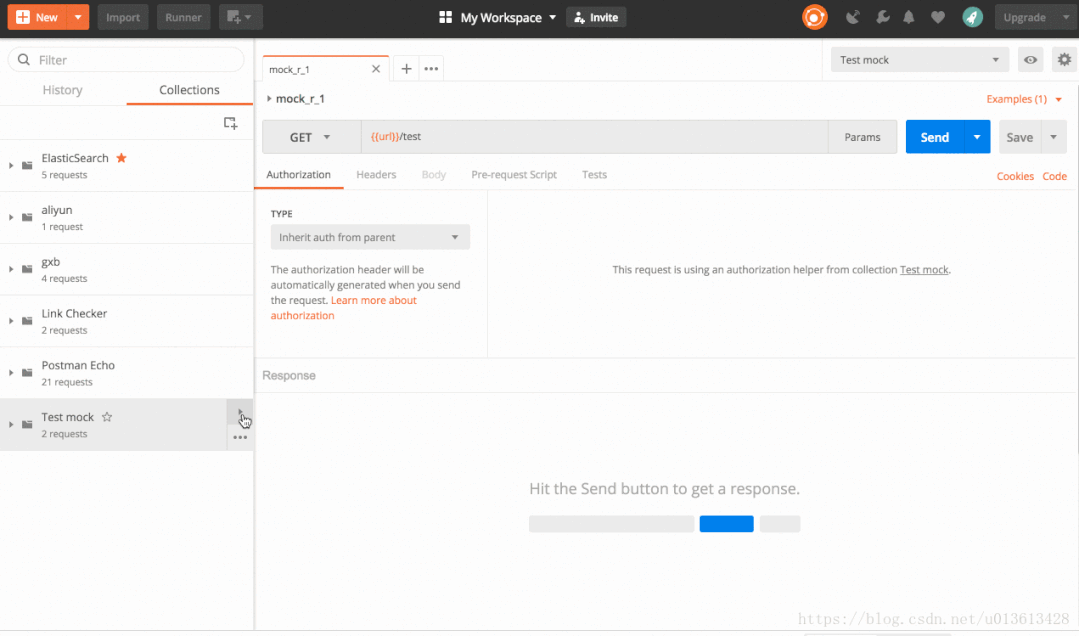Viewport: 1079px width, 636px height.
Task: Unstar the ElasticSearch collection
Action: tap(122, 158)
